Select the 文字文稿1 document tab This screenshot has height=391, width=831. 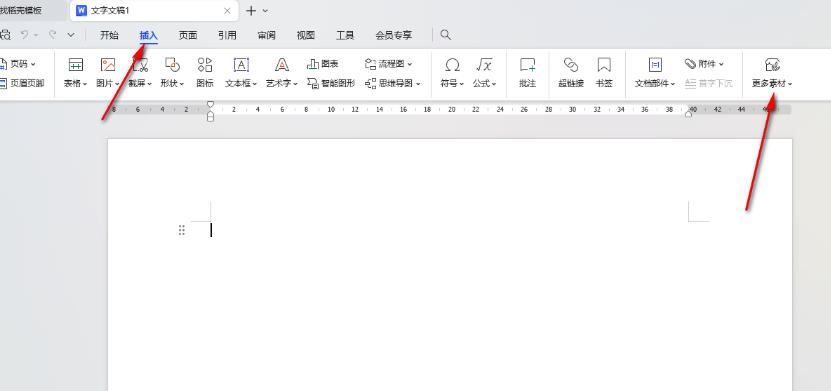point(154,11)
